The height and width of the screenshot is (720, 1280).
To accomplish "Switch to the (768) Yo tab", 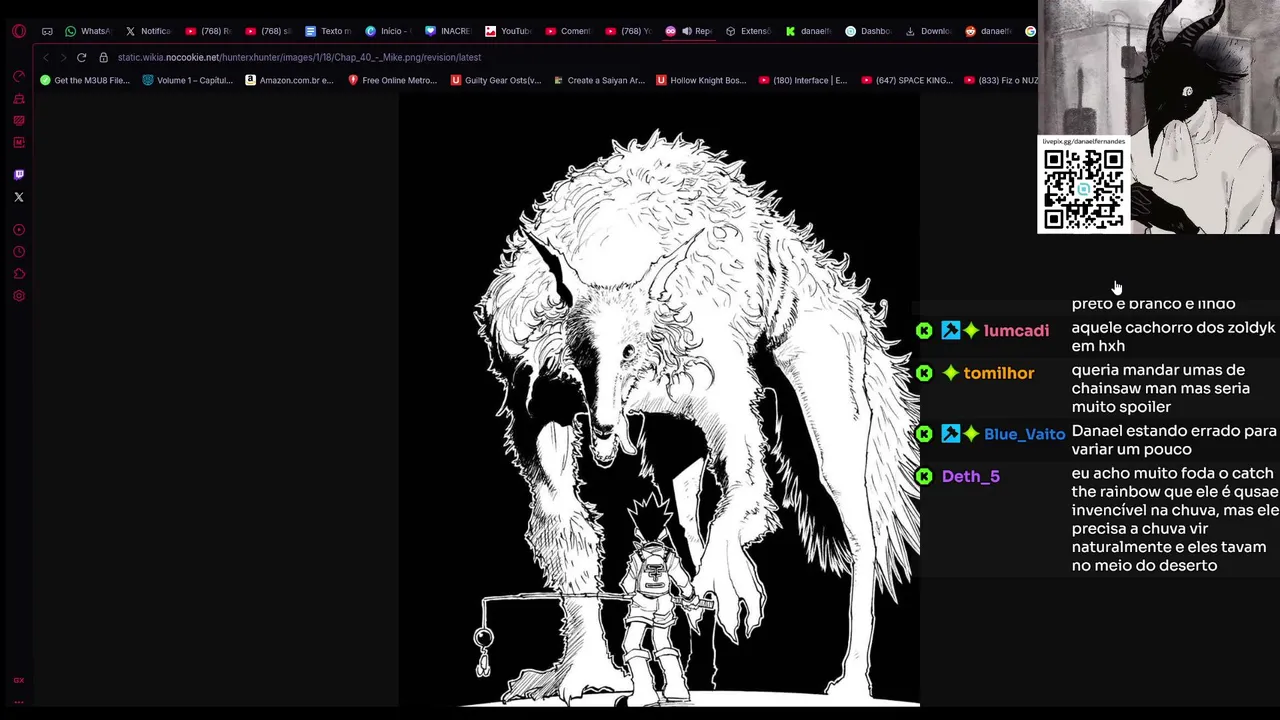I will point(628,31).
